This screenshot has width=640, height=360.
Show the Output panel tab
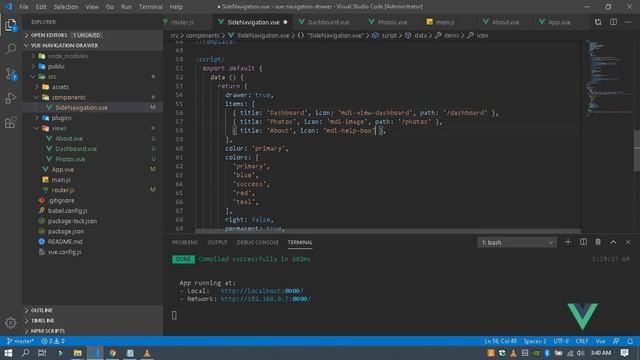point(217,242)
